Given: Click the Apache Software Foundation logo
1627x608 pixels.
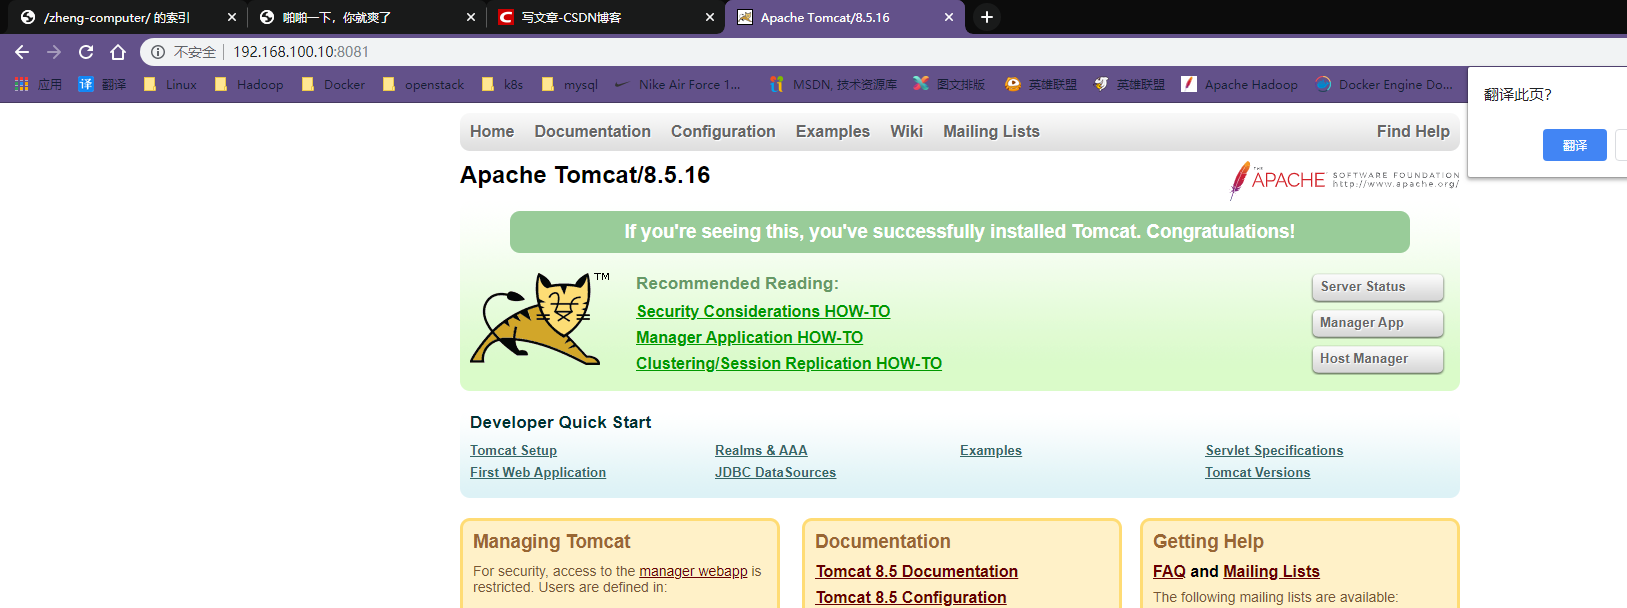Looking at the screenshot, I should [1344, 180].
